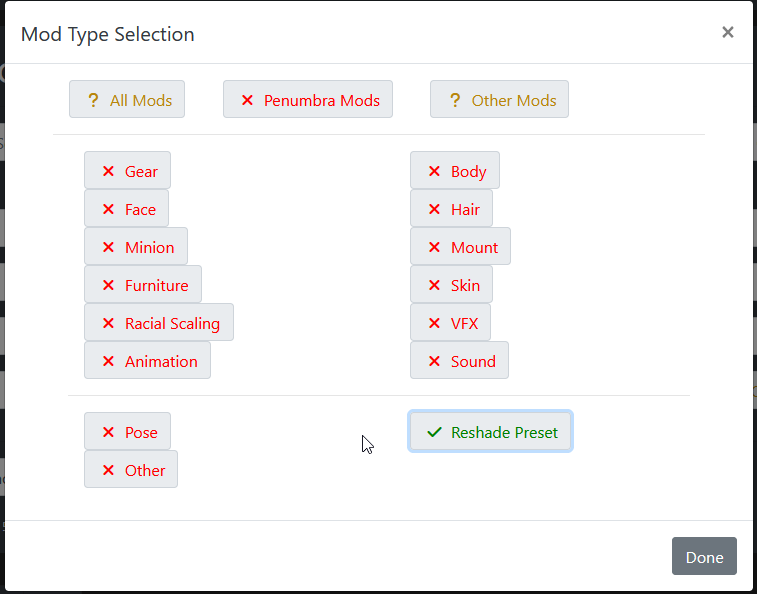Confirm selection with Done button

(x=704, y=556)
